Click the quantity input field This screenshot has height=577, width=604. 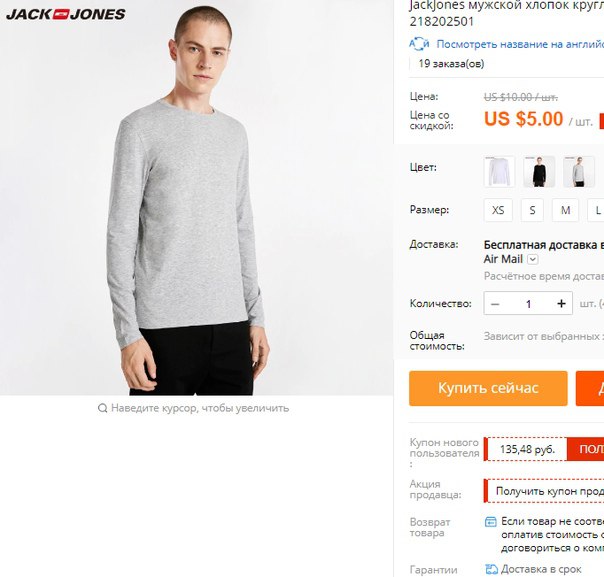(x=528, y=304)
